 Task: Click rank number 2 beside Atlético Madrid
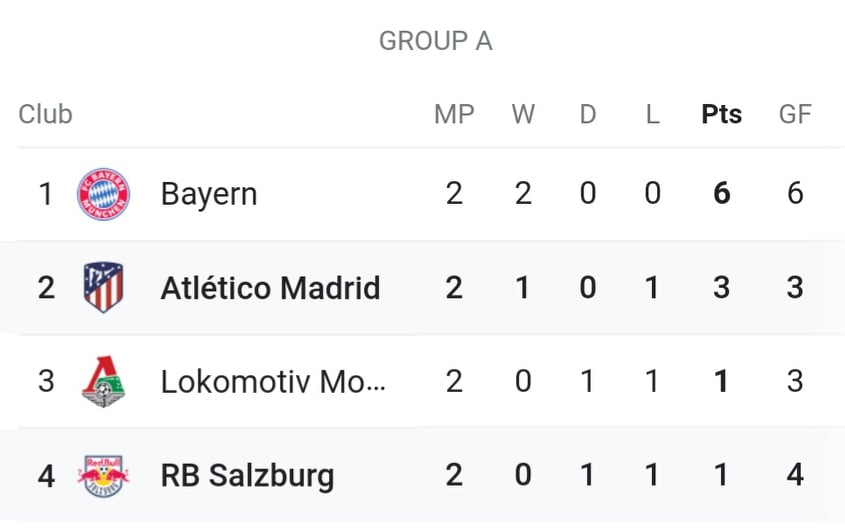coord(46,288)
